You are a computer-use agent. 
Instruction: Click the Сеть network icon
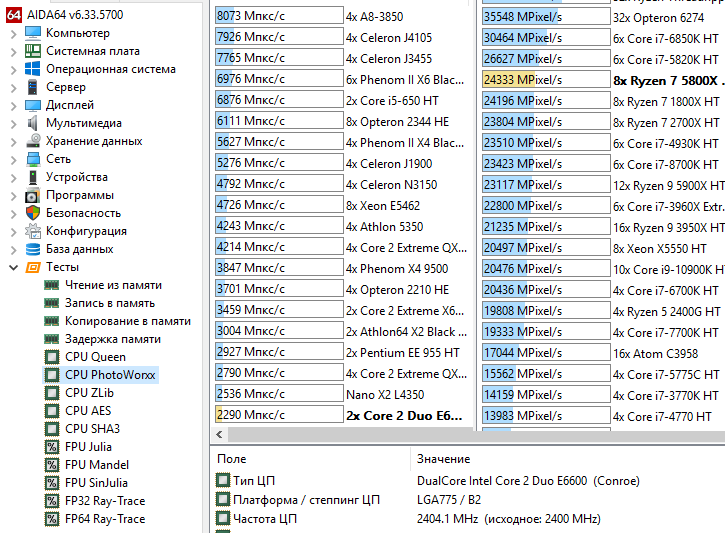click(33, 159)
